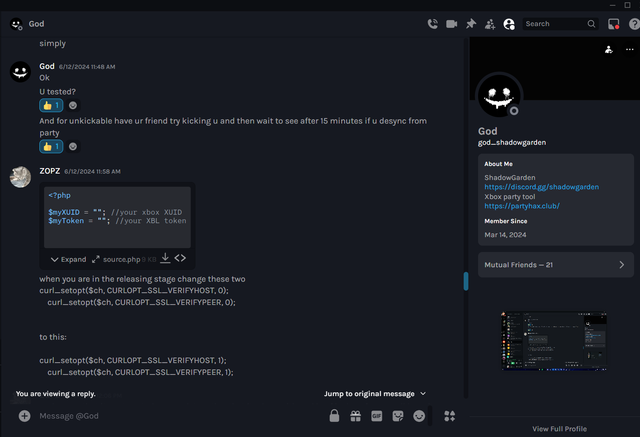Image resolution: width=640 pixels, height=437 pixels.
Task: Open ZOPZ's avatar in chat
Action: click(x=20, y=177)
